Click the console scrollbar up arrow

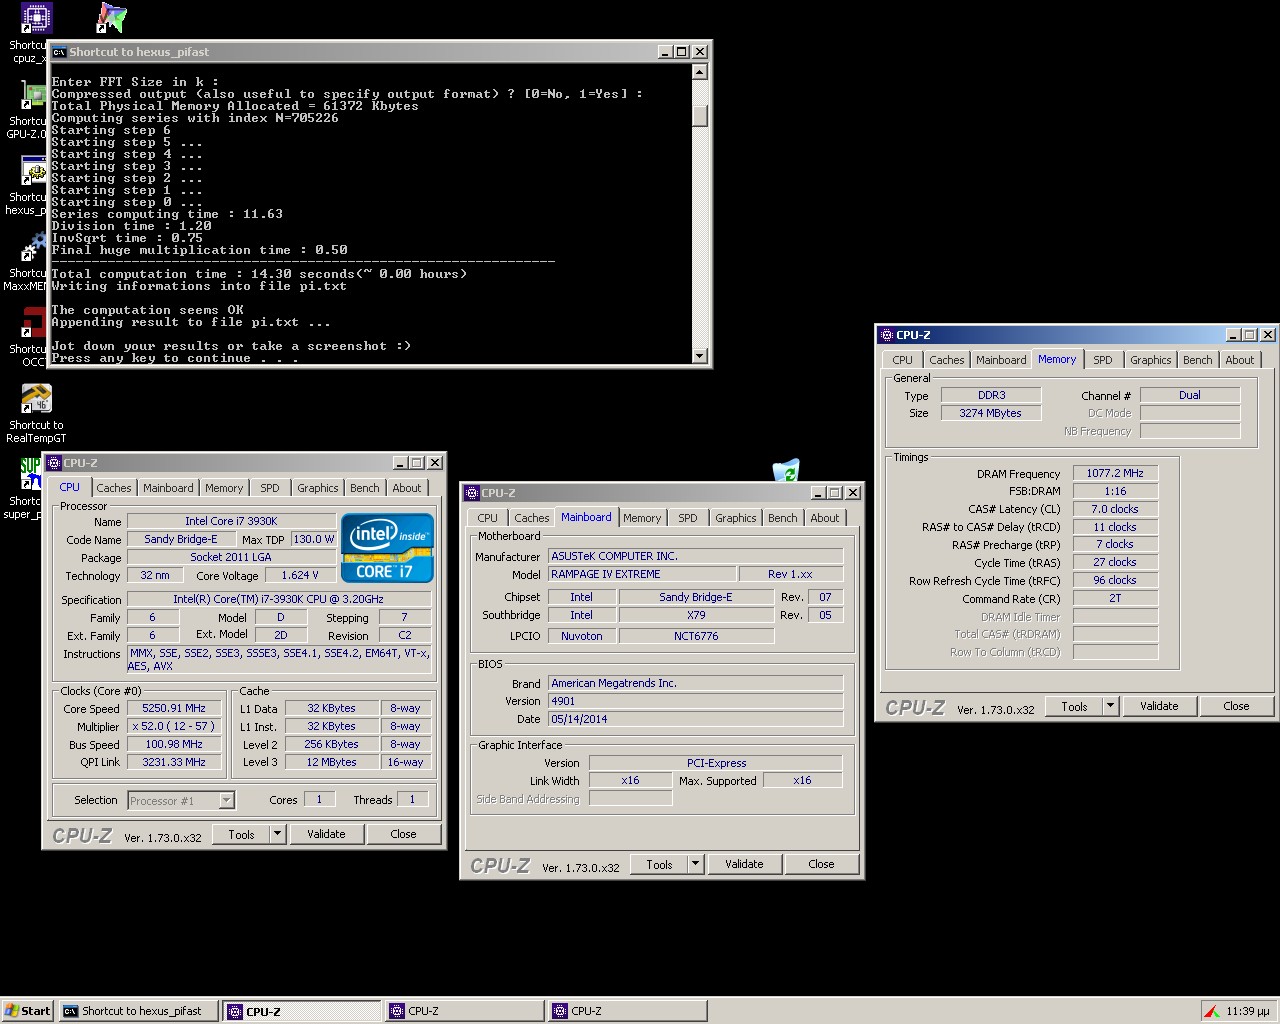click(700, 72)
